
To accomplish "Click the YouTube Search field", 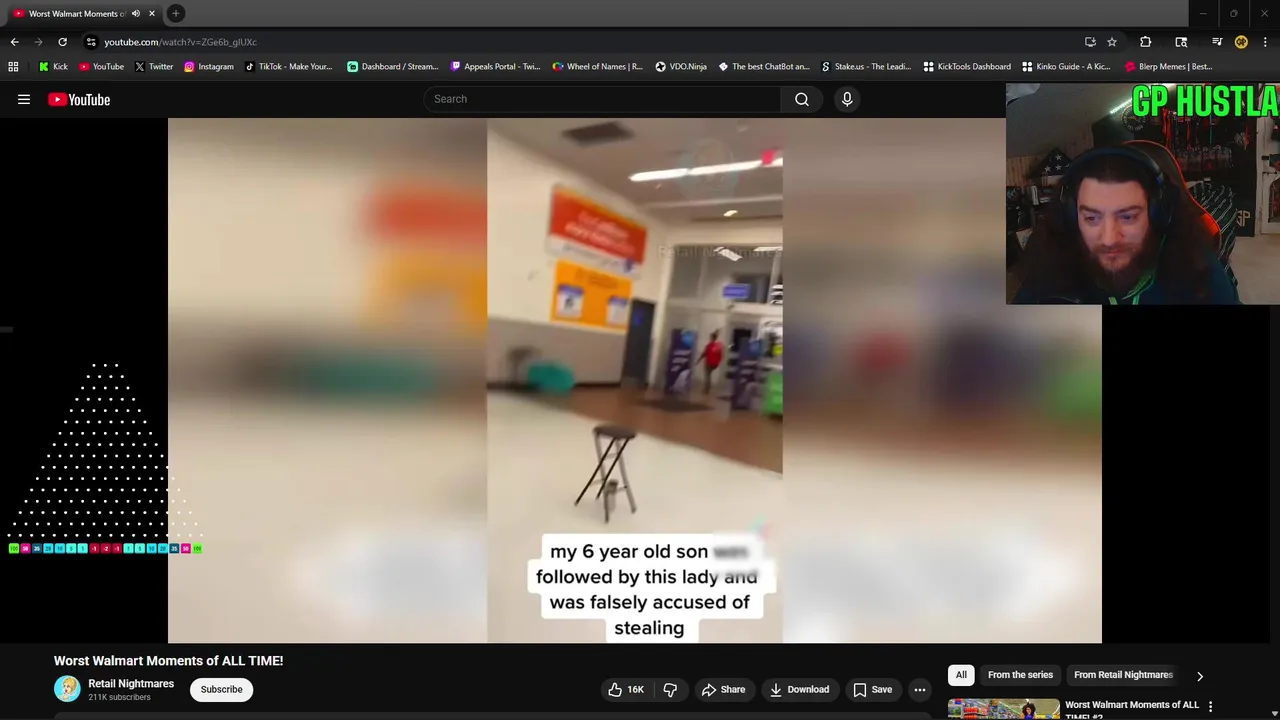I will [x=602, y=99].
